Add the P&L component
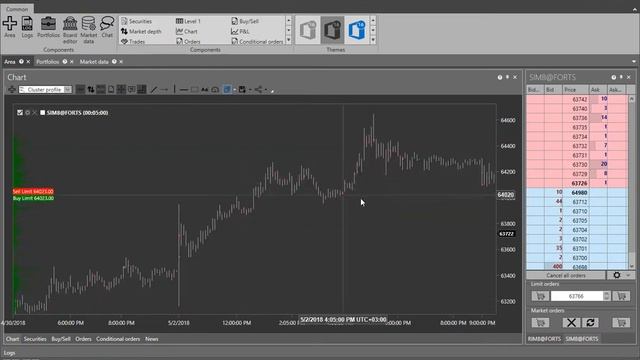 click(x=240, y=31)
